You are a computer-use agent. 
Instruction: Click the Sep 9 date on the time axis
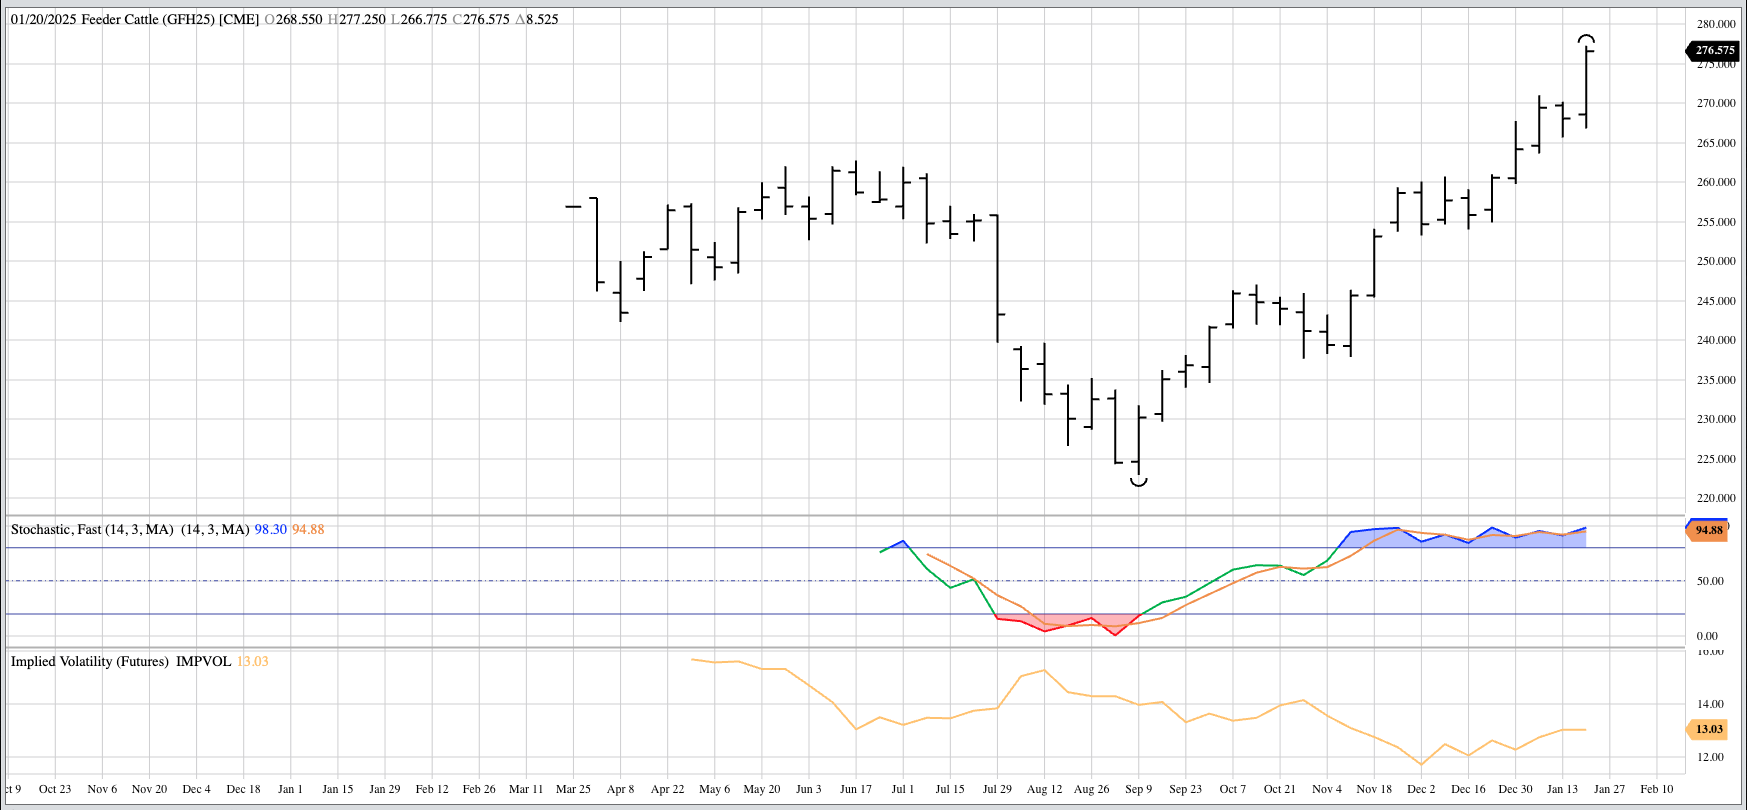pyautogui.click(x=1138, y=789)
